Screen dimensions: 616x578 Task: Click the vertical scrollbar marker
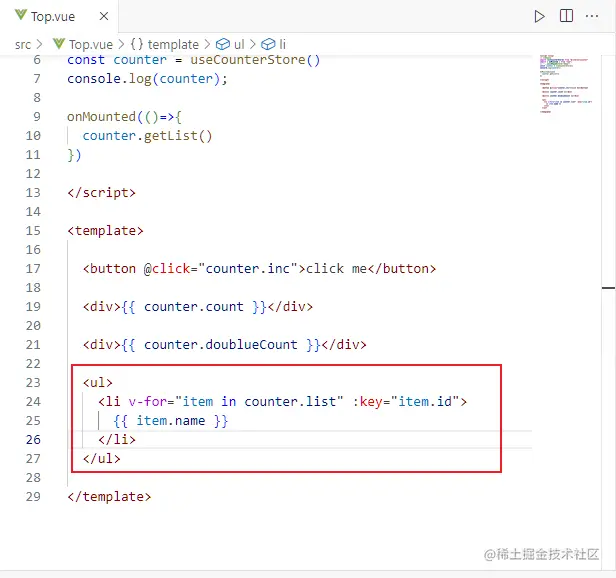click(608, 288)
